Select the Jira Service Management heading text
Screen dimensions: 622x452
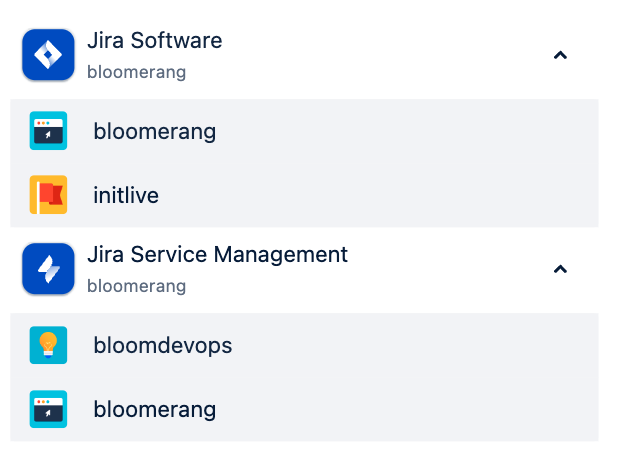(x=217, y=254)
